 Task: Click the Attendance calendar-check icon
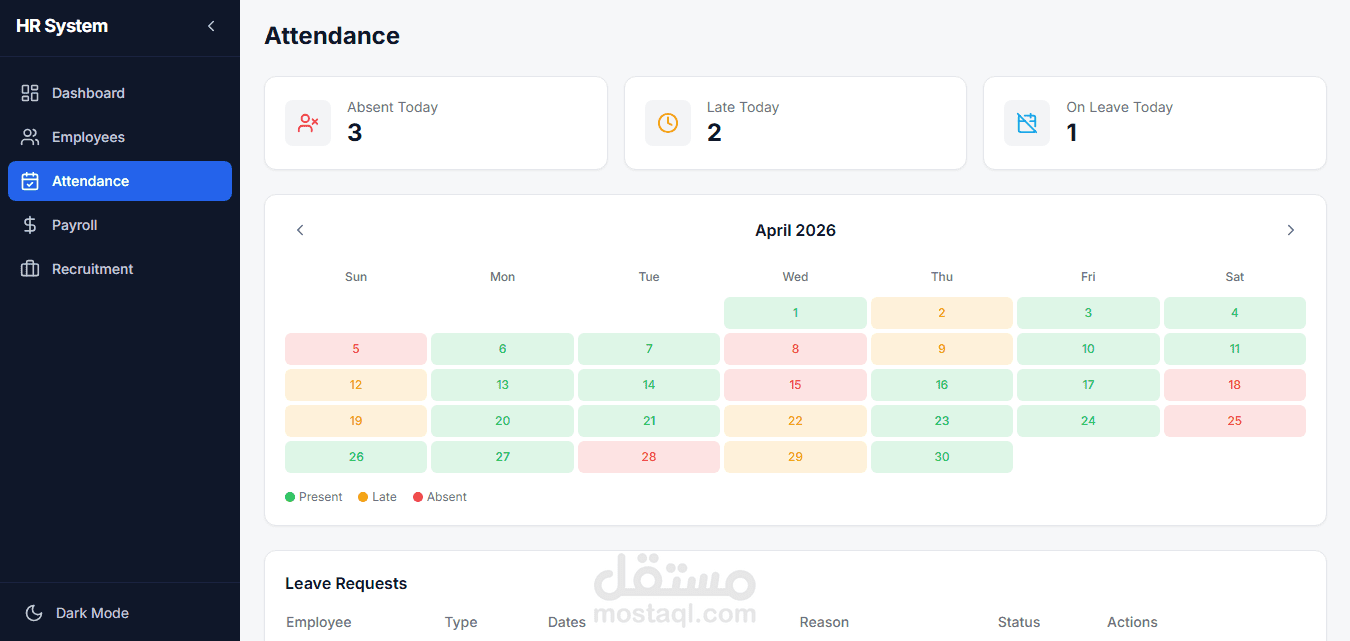click(30, 181)
